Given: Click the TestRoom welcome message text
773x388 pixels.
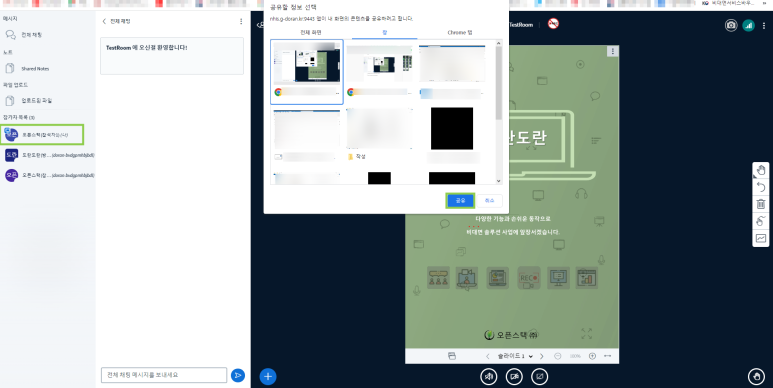Looking at the screenshot, I should tap(146, 48).
